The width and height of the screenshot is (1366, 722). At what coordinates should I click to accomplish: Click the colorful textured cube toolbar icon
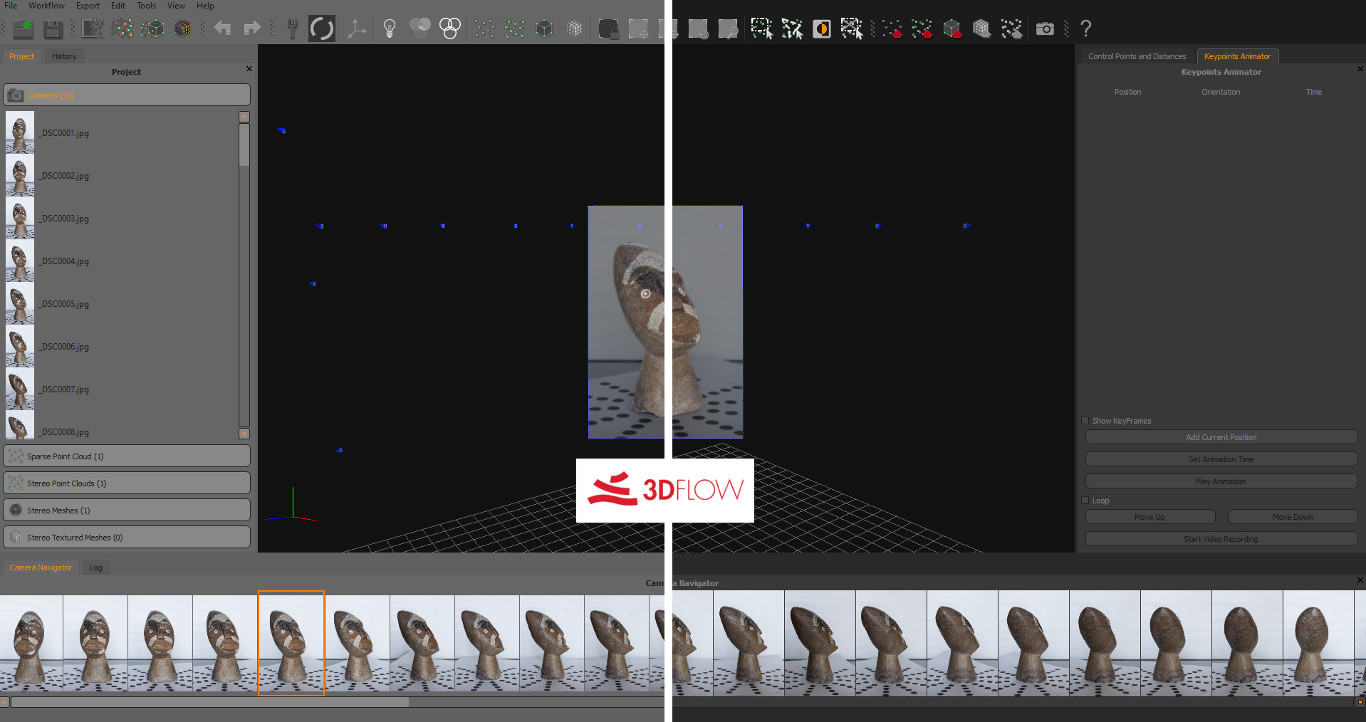pos(183,29)
